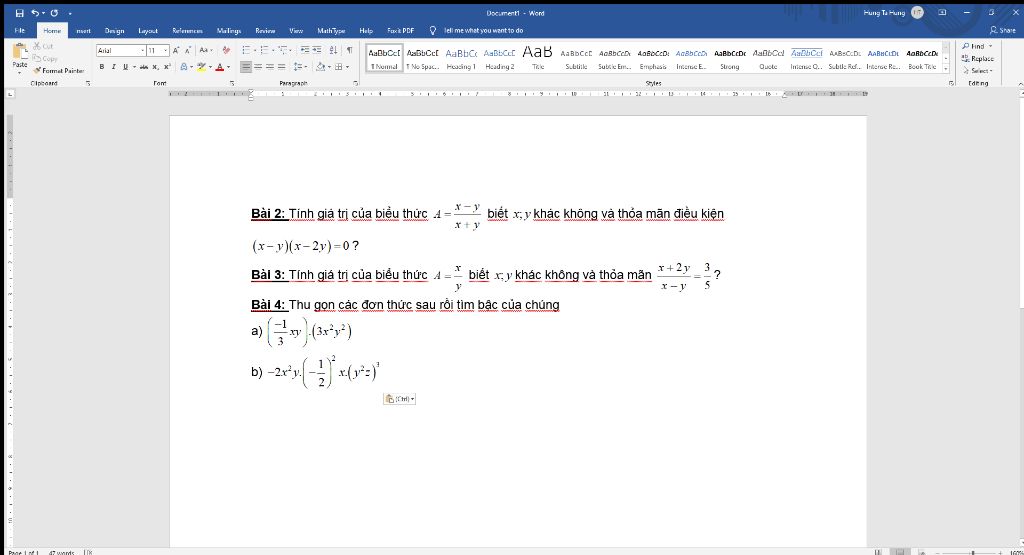
Task: Undo the last action
Action: click(x=35, y=13)
